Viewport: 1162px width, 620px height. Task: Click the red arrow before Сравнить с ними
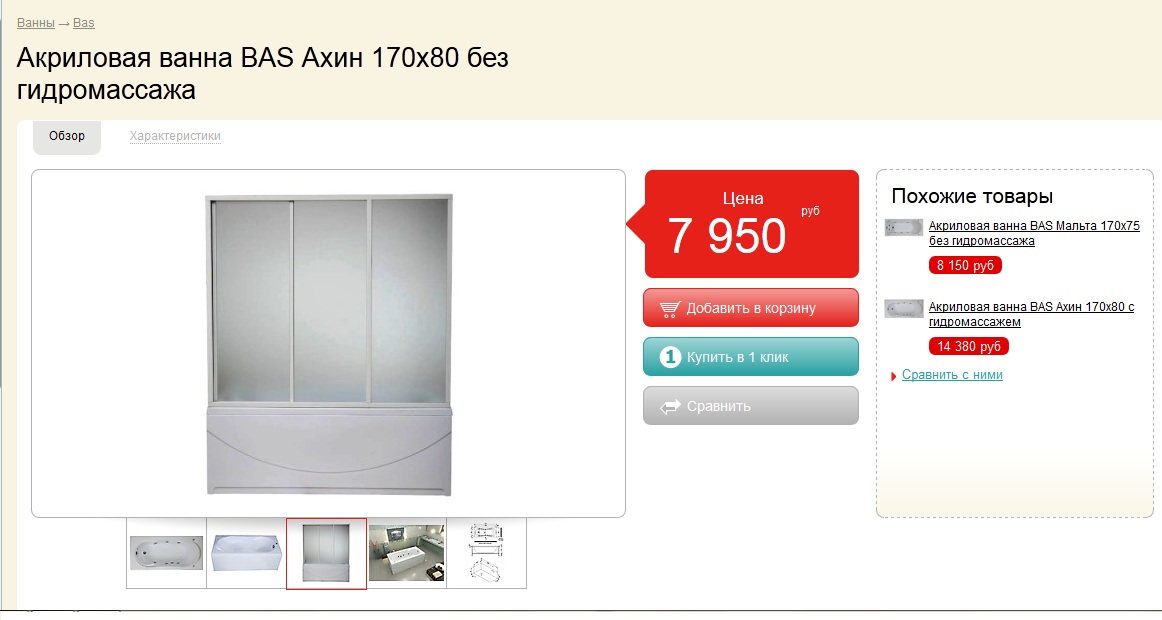894,376
